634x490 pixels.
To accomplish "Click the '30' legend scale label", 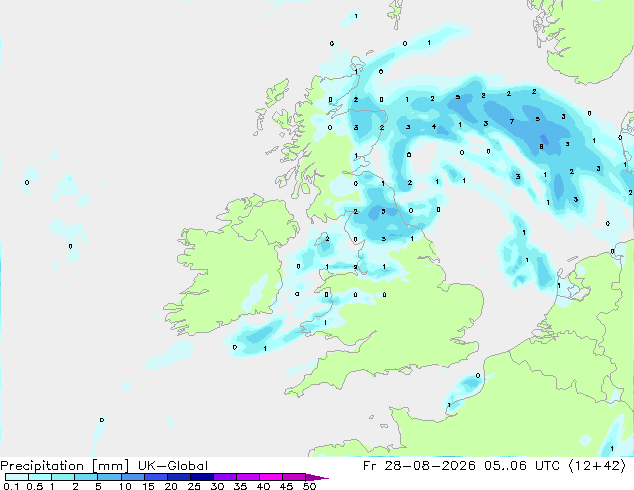I will pyautogui.click(x=217, y=486).
